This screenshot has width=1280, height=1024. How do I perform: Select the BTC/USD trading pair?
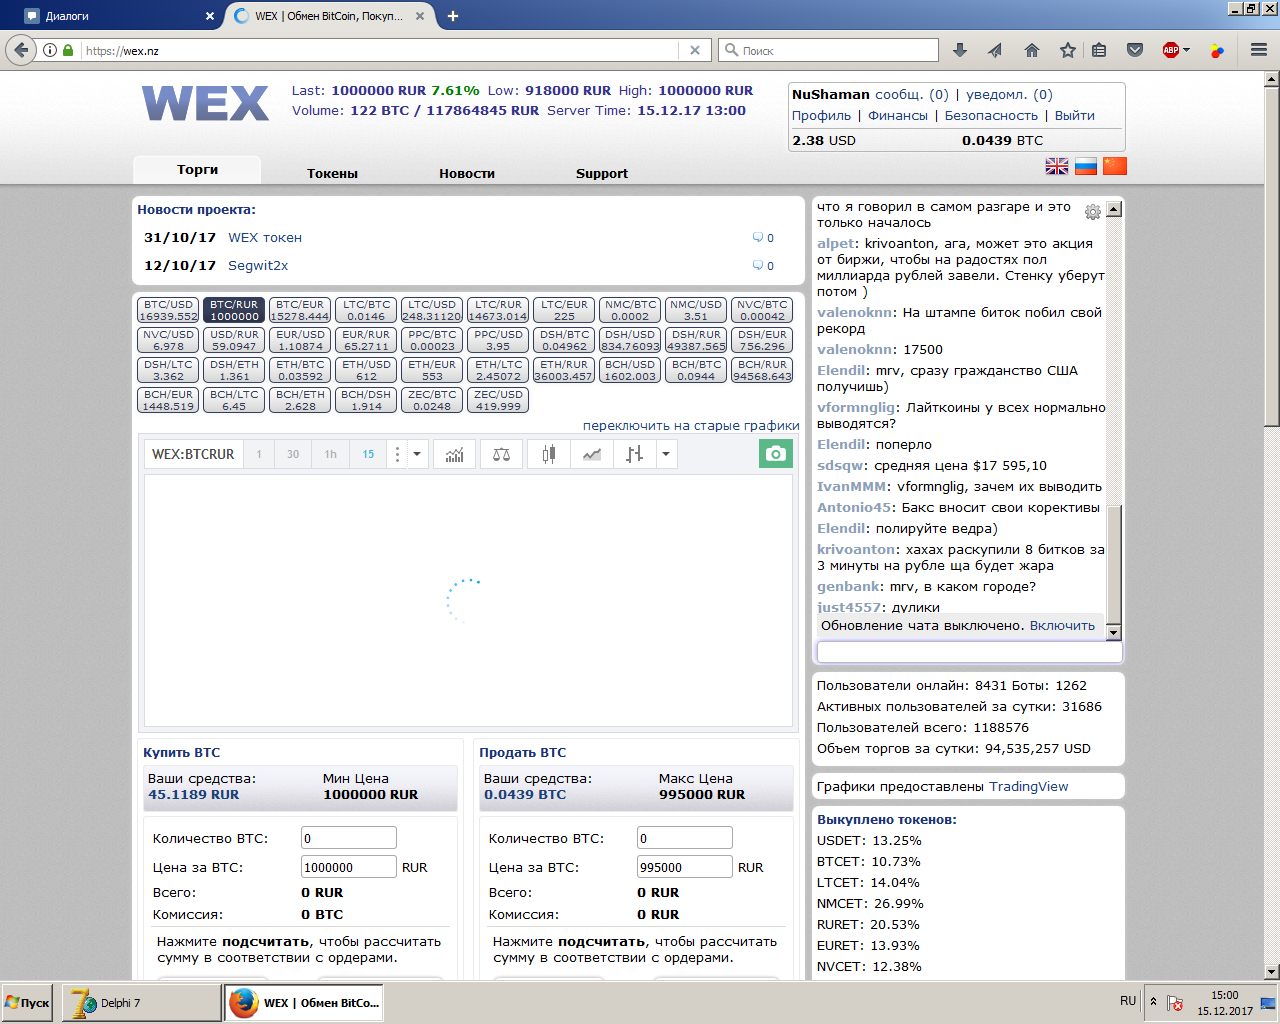(x=168, y=311)
